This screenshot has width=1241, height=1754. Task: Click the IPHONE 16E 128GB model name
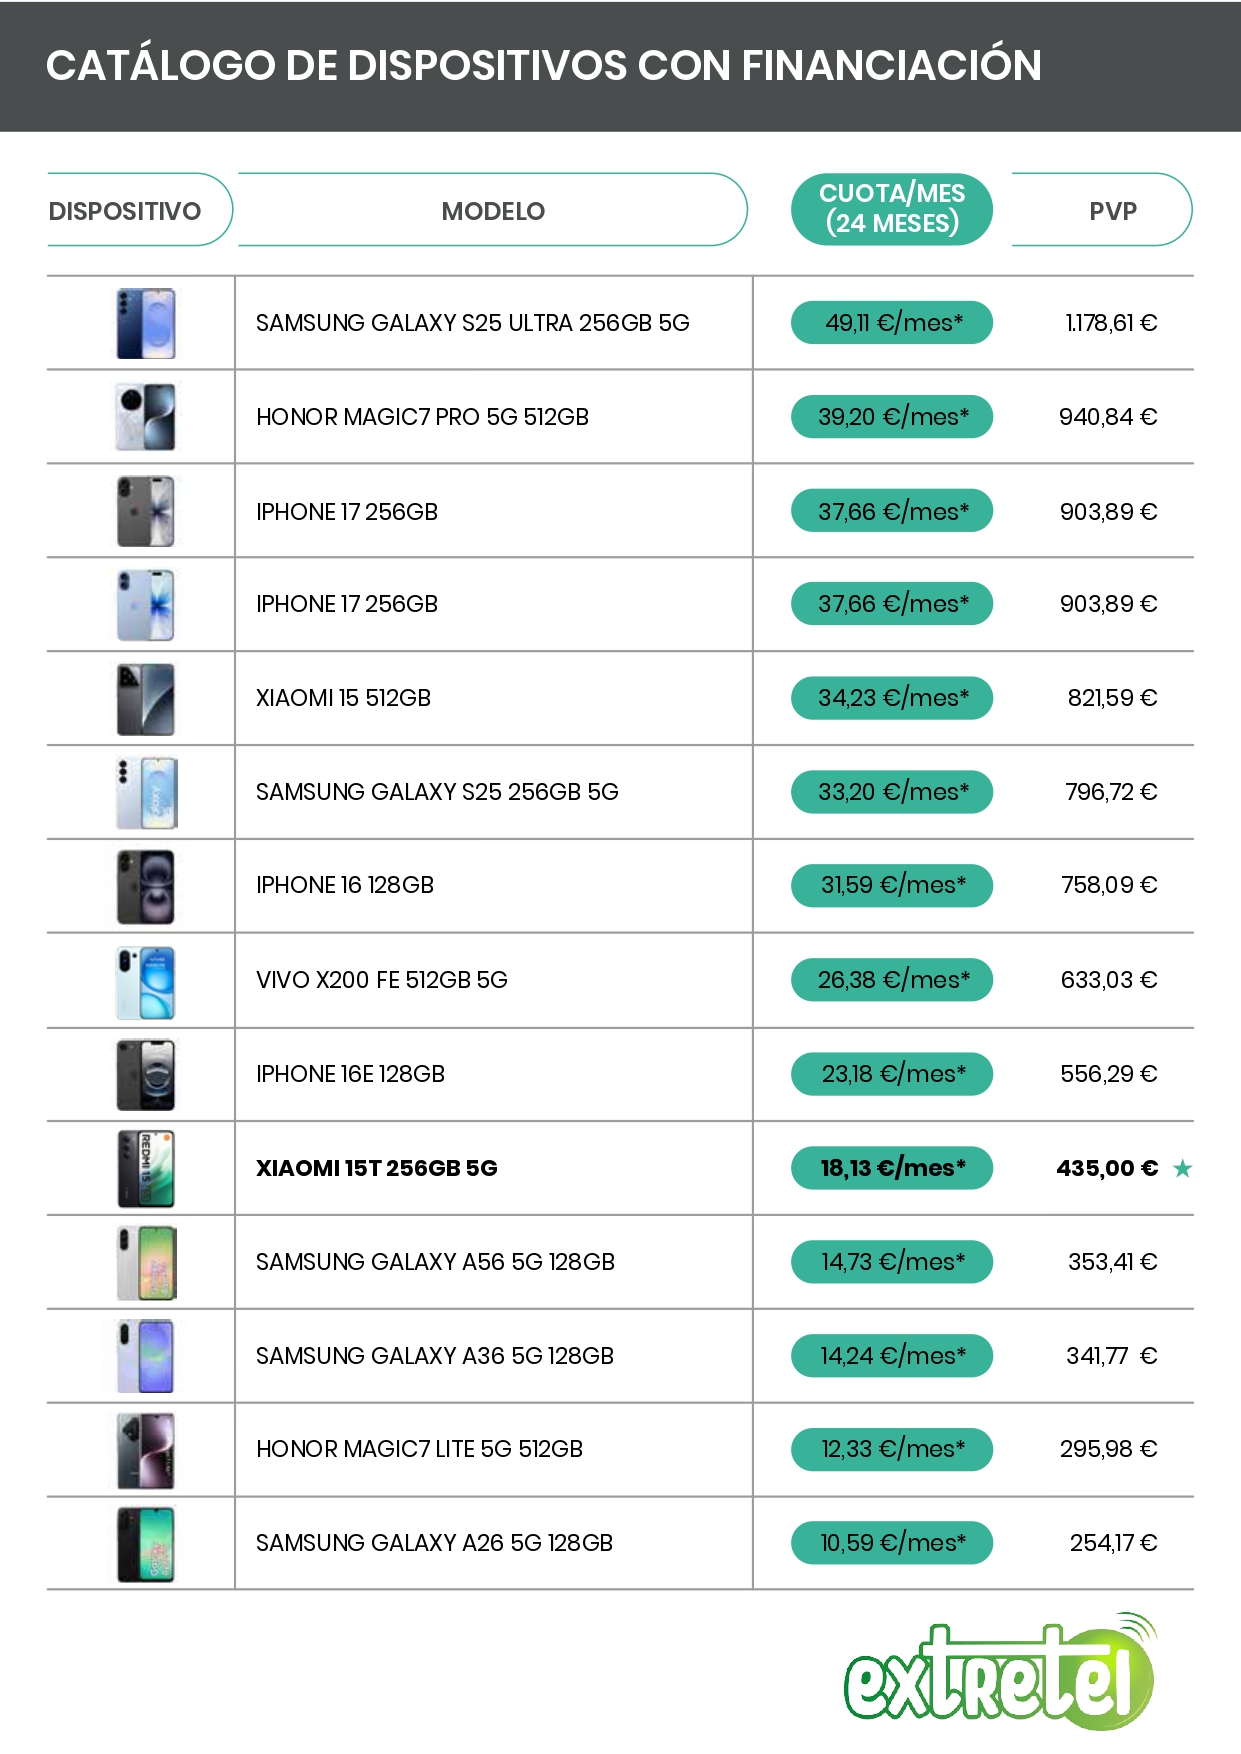click(350, 1074)
